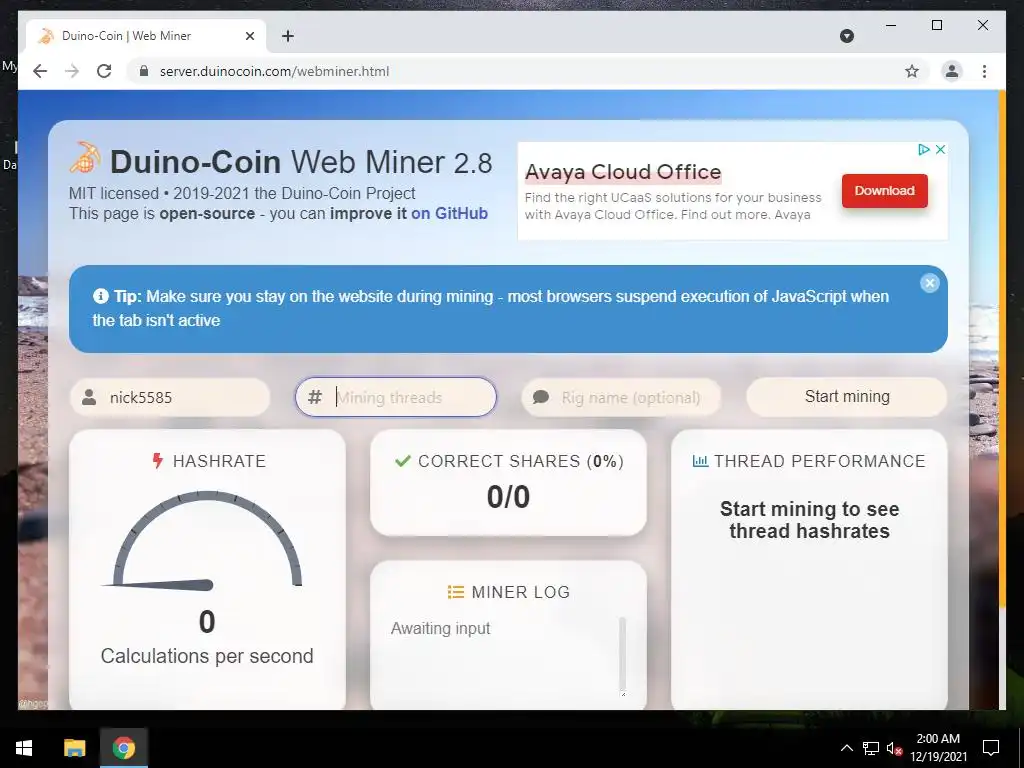Focus the Mining threads input
Screen dimensions: 1024x768
(396, 397)
